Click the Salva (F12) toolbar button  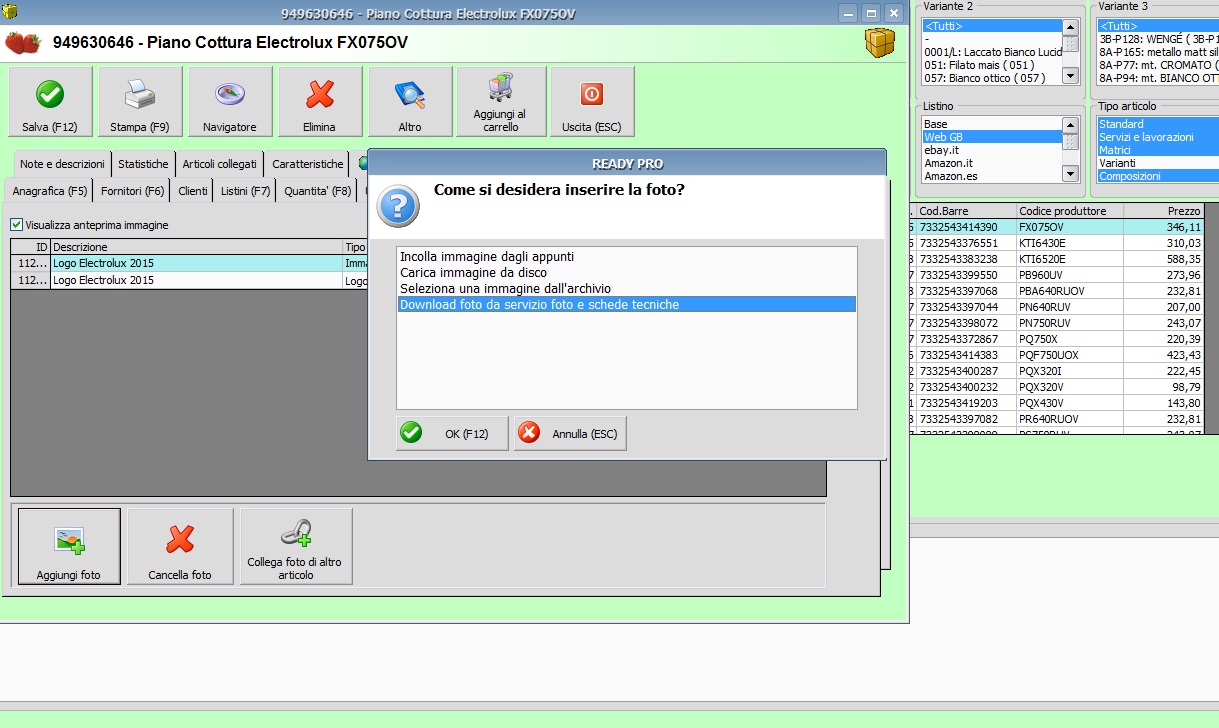click(x=50, y=102)
